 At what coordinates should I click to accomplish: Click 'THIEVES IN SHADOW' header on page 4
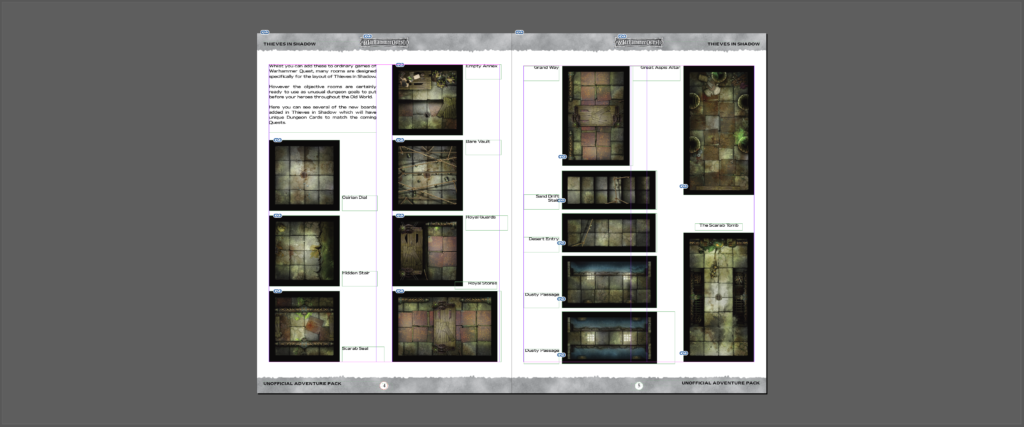[x=289, y=44]
